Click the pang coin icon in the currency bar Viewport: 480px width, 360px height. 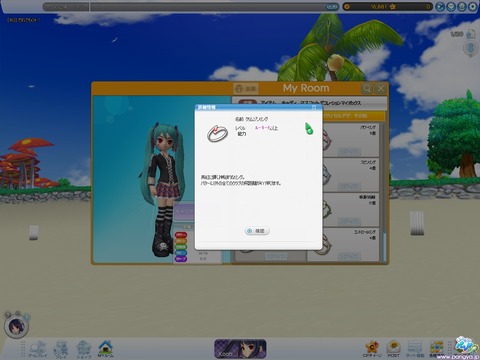(347, 7)
